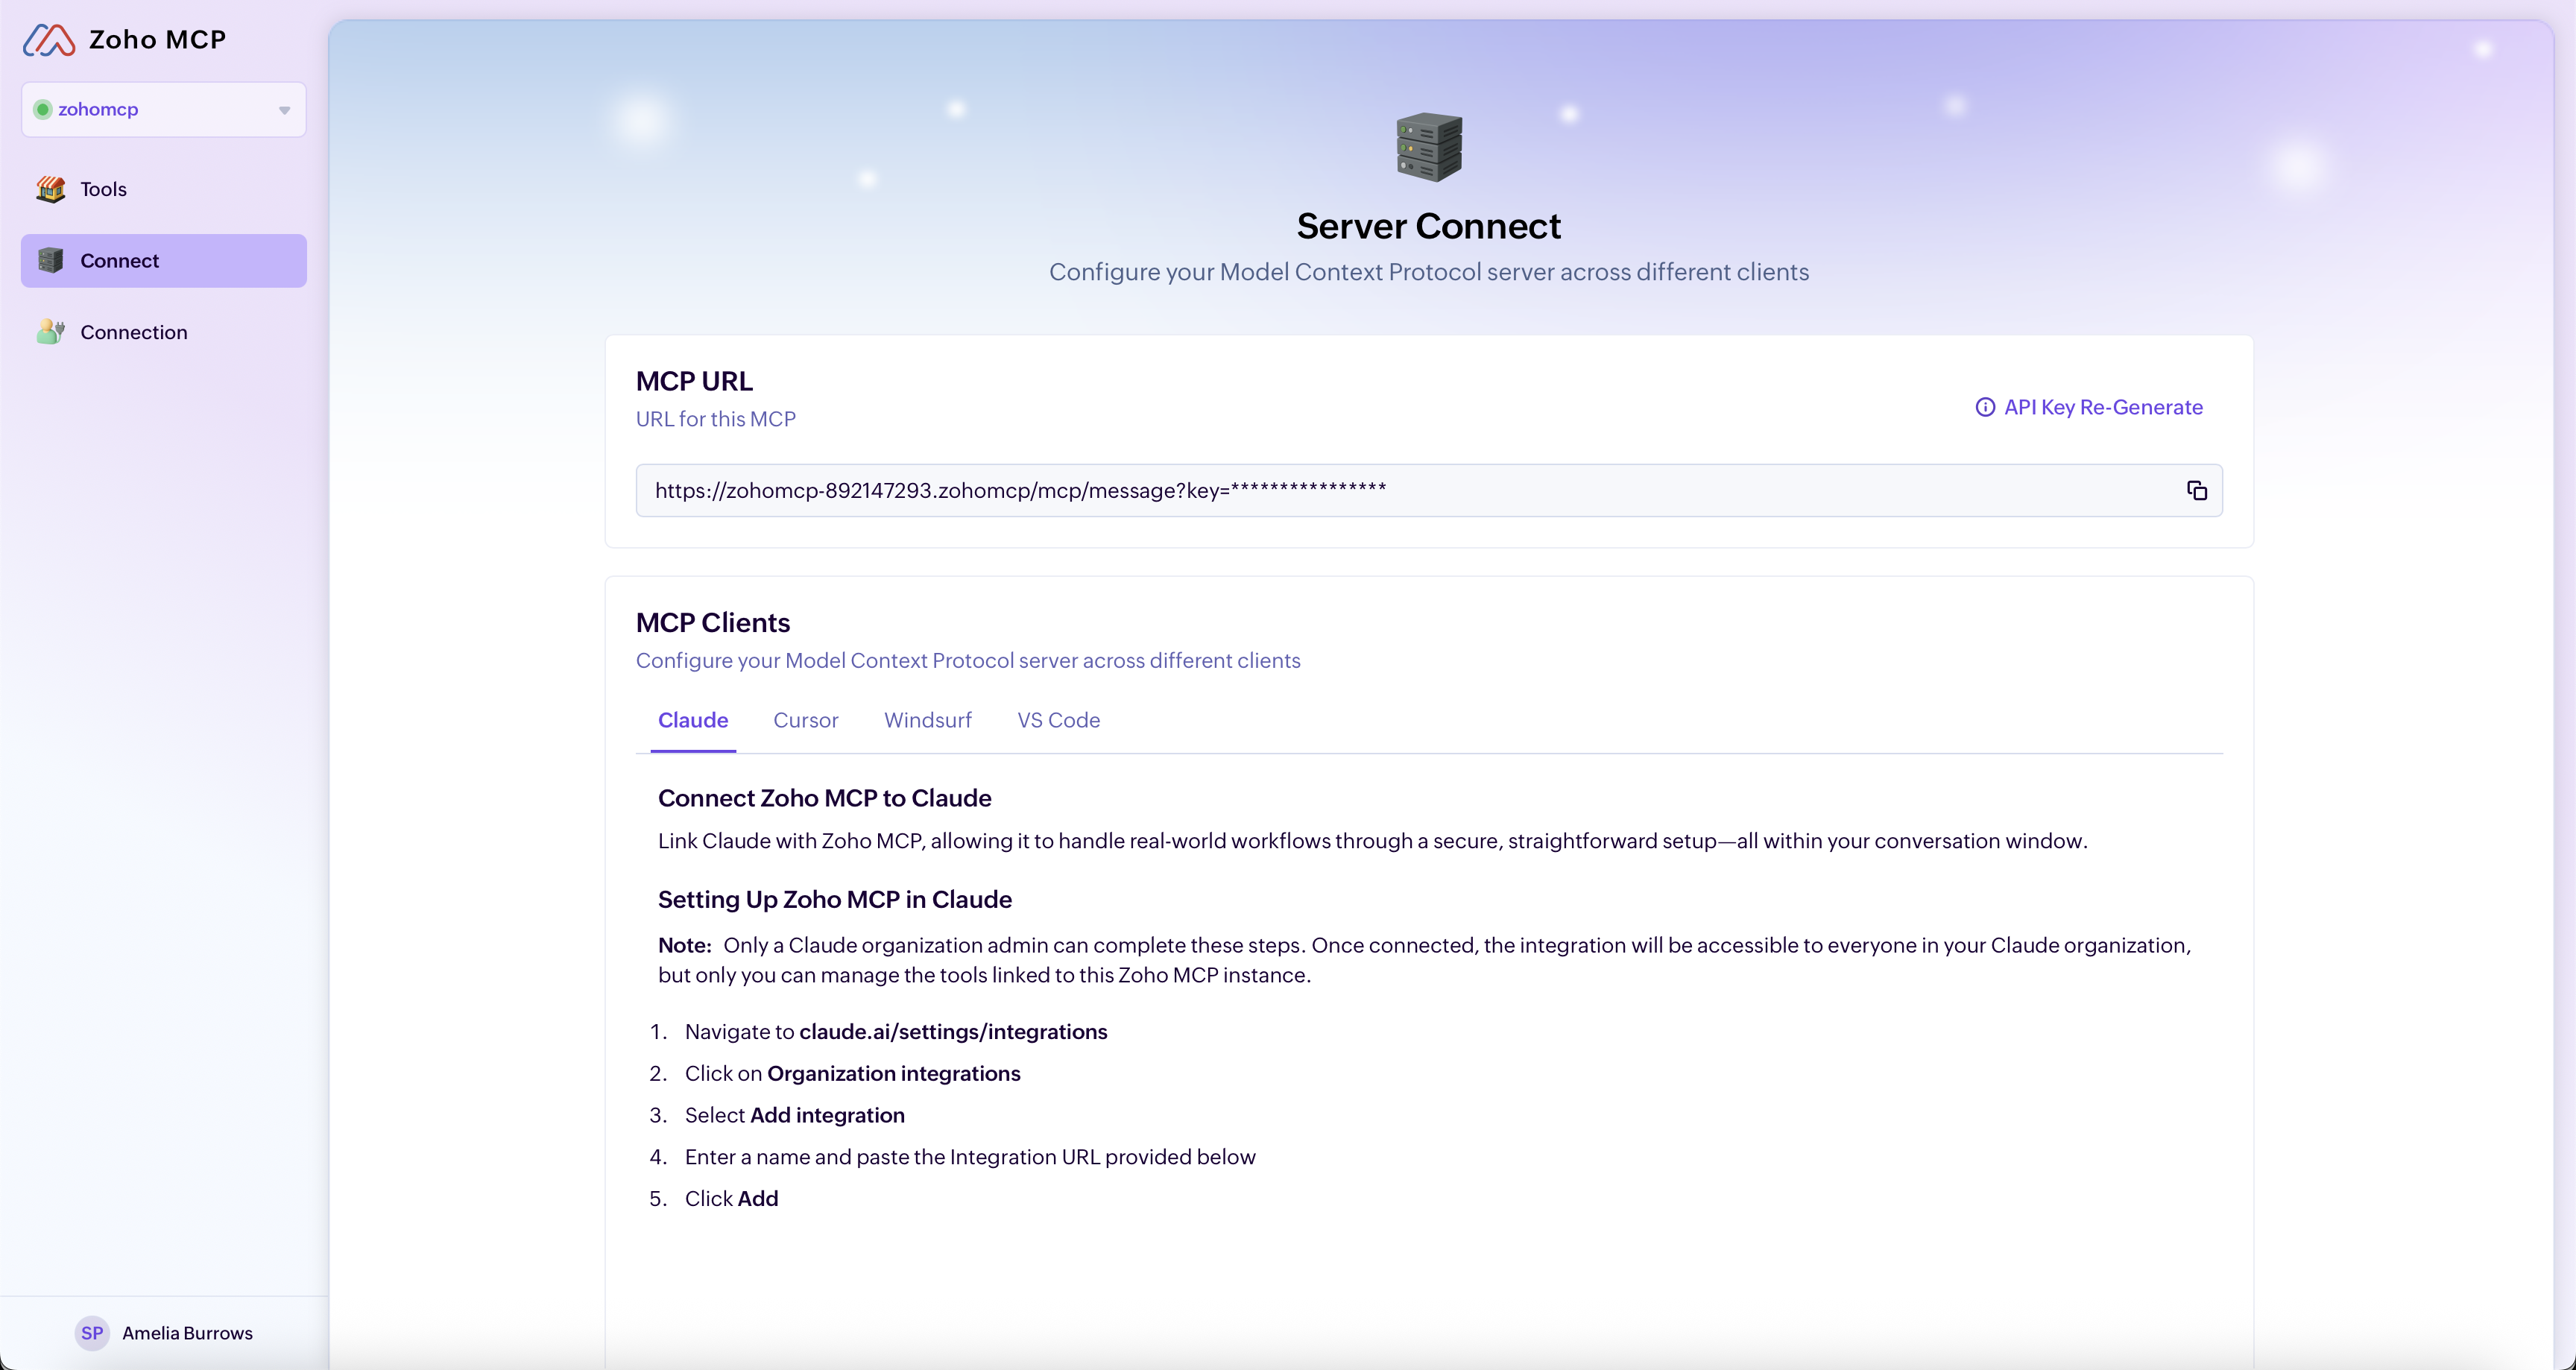The image size is (2576, 1370).
Task: Click the 'MCP URL' section heading
Action: pyautogui.click(x=694, y=382)
